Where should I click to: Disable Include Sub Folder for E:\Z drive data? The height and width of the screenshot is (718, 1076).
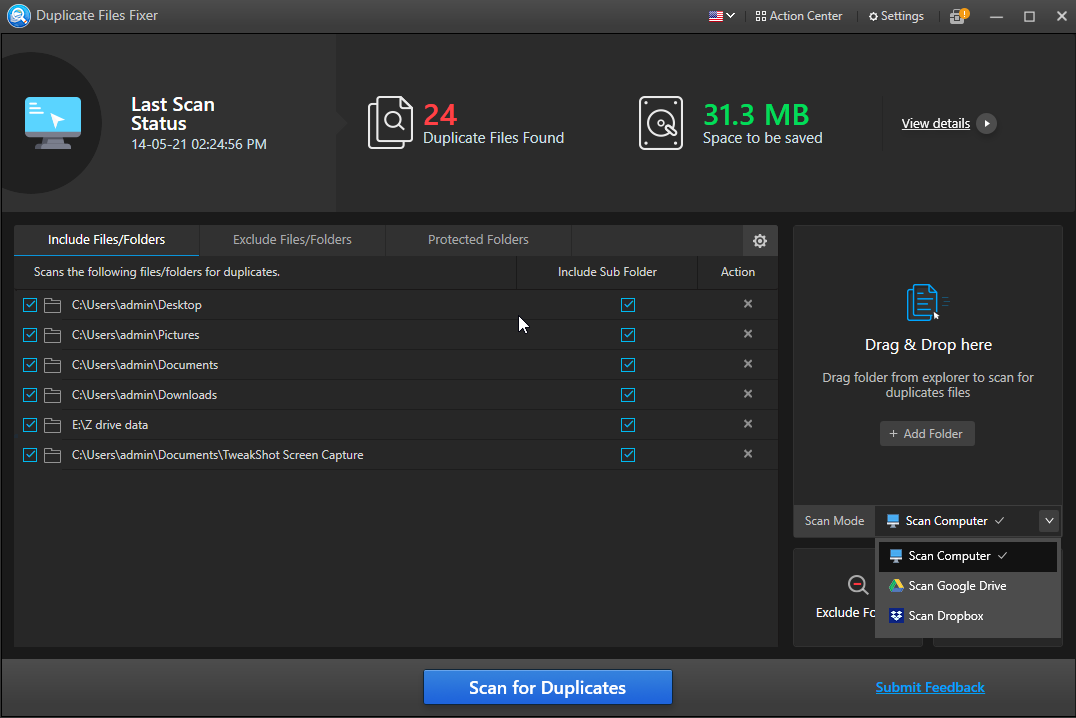tap(628, 424)
